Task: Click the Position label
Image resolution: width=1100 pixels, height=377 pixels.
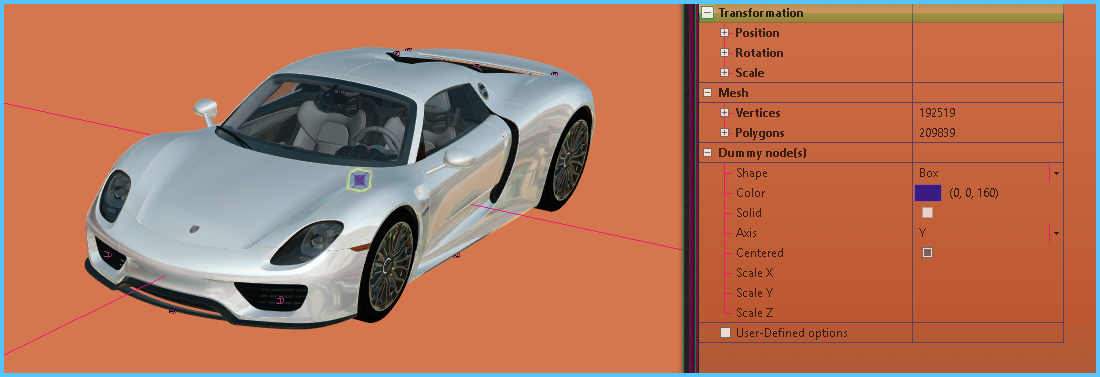Action: point(757,33)
